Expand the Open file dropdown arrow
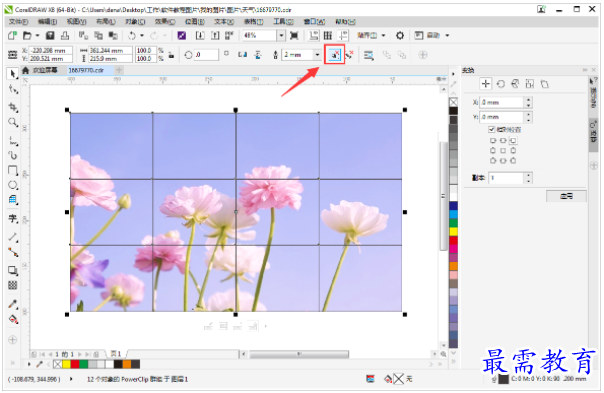Image resolution: width=604 pixels, height=393 pixels. pyautogui.click(x=37, y=35)
